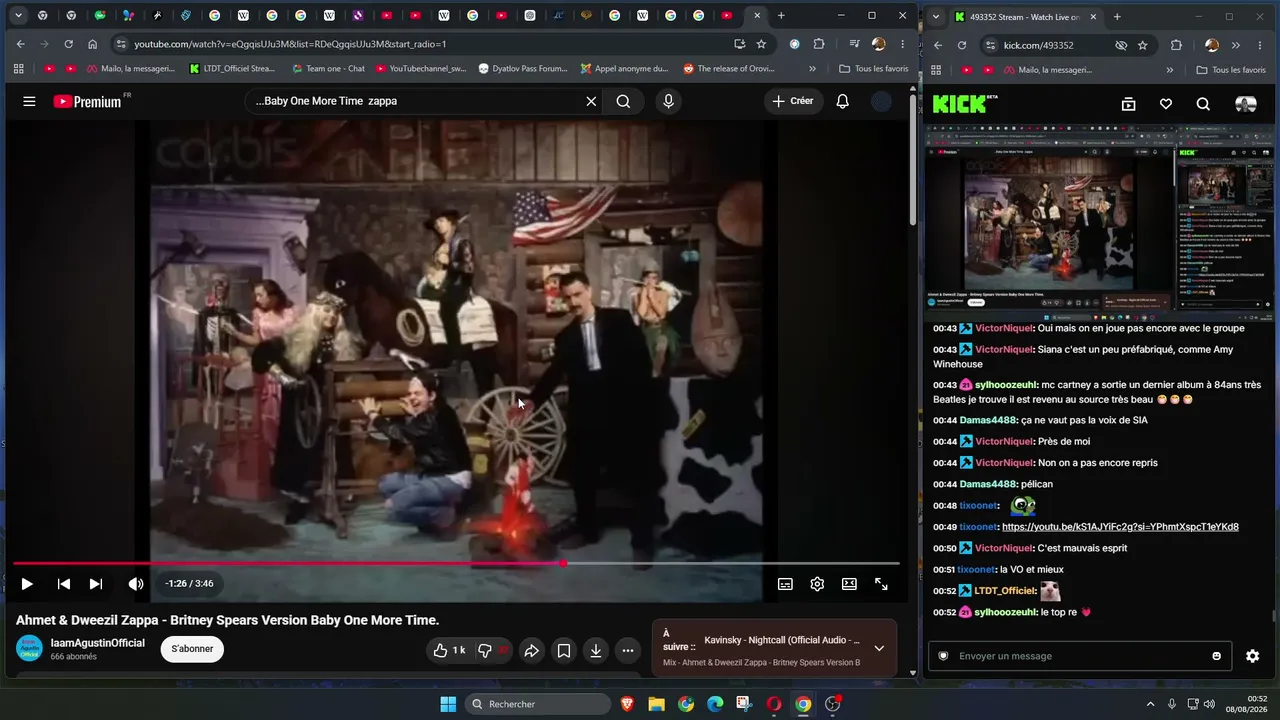
Task: Skip to next video in YouTube player
Action: [96, 584]
